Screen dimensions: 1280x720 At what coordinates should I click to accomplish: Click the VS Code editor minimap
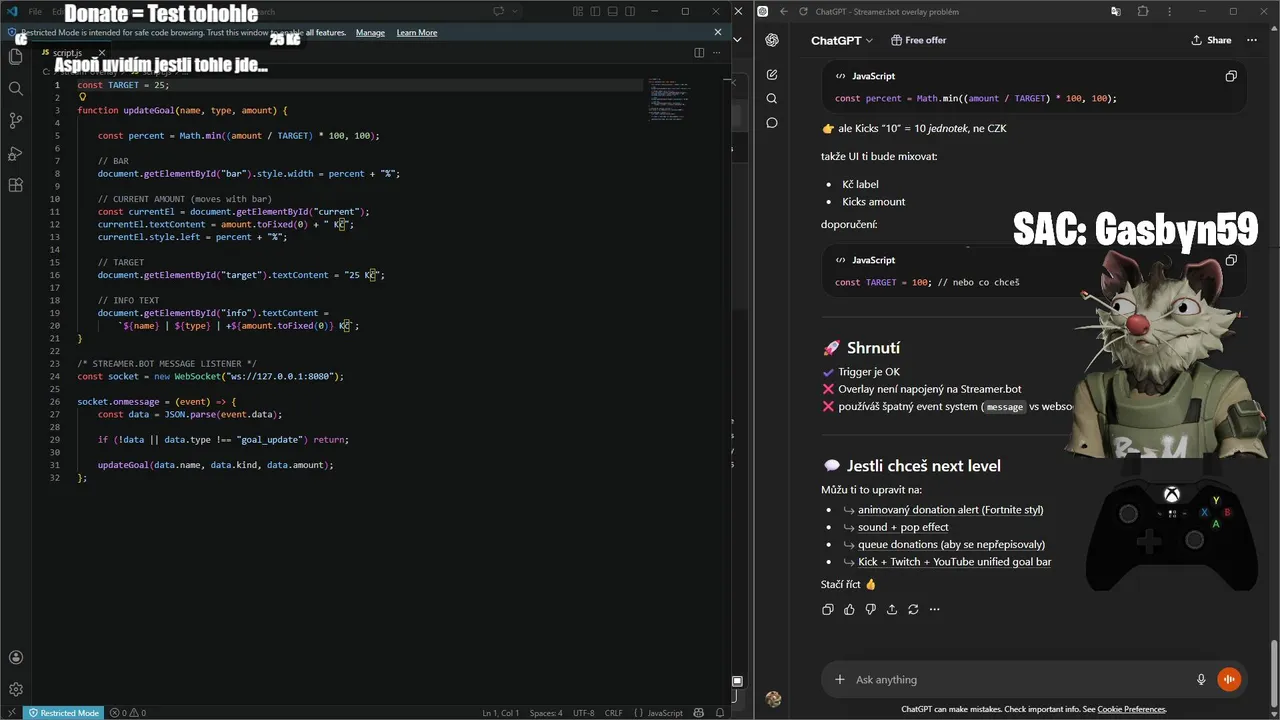coord(668,100)
